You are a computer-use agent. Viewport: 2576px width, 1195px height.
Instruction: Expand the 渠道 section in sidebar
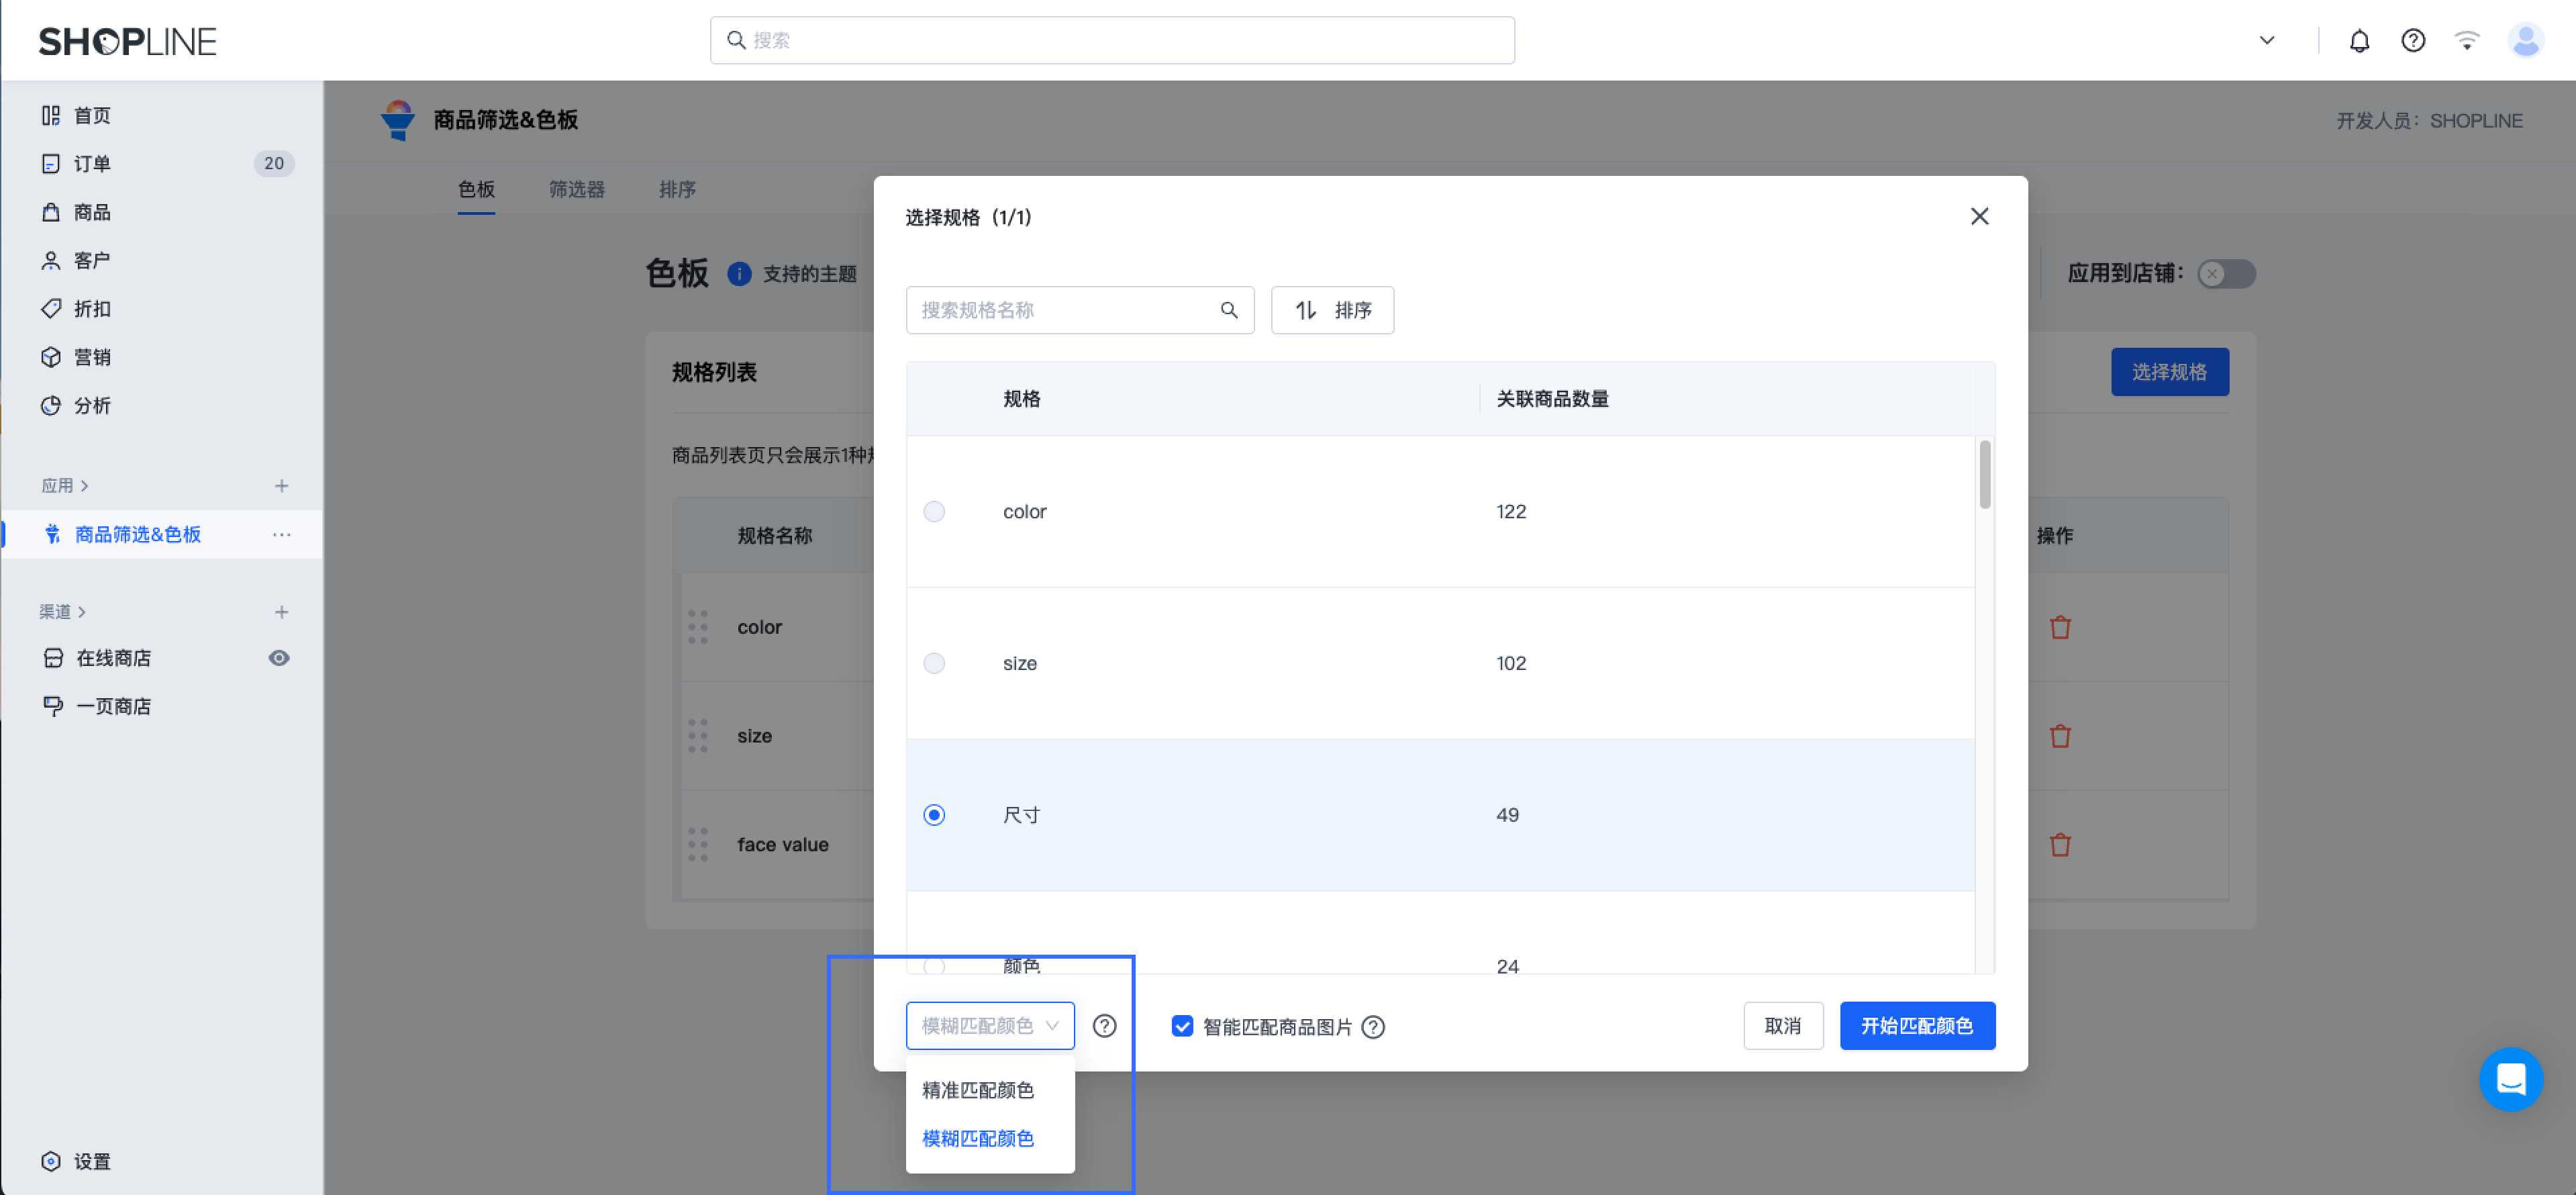coord(62,611)
